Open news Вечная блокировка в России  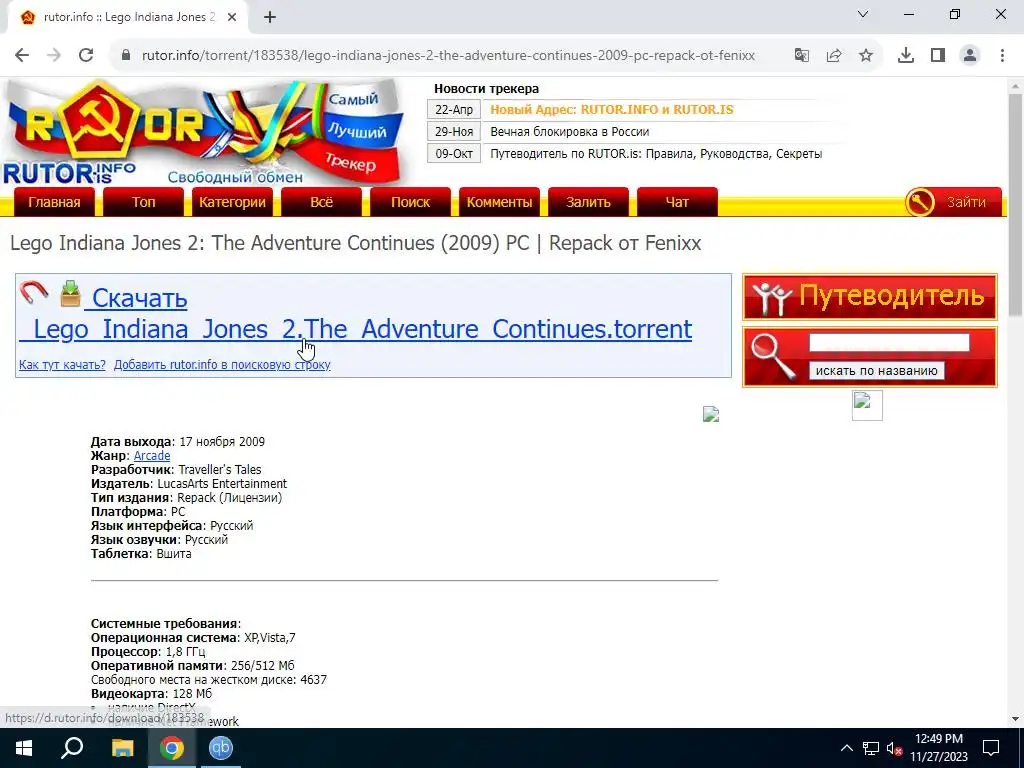[x=569, y=132]
